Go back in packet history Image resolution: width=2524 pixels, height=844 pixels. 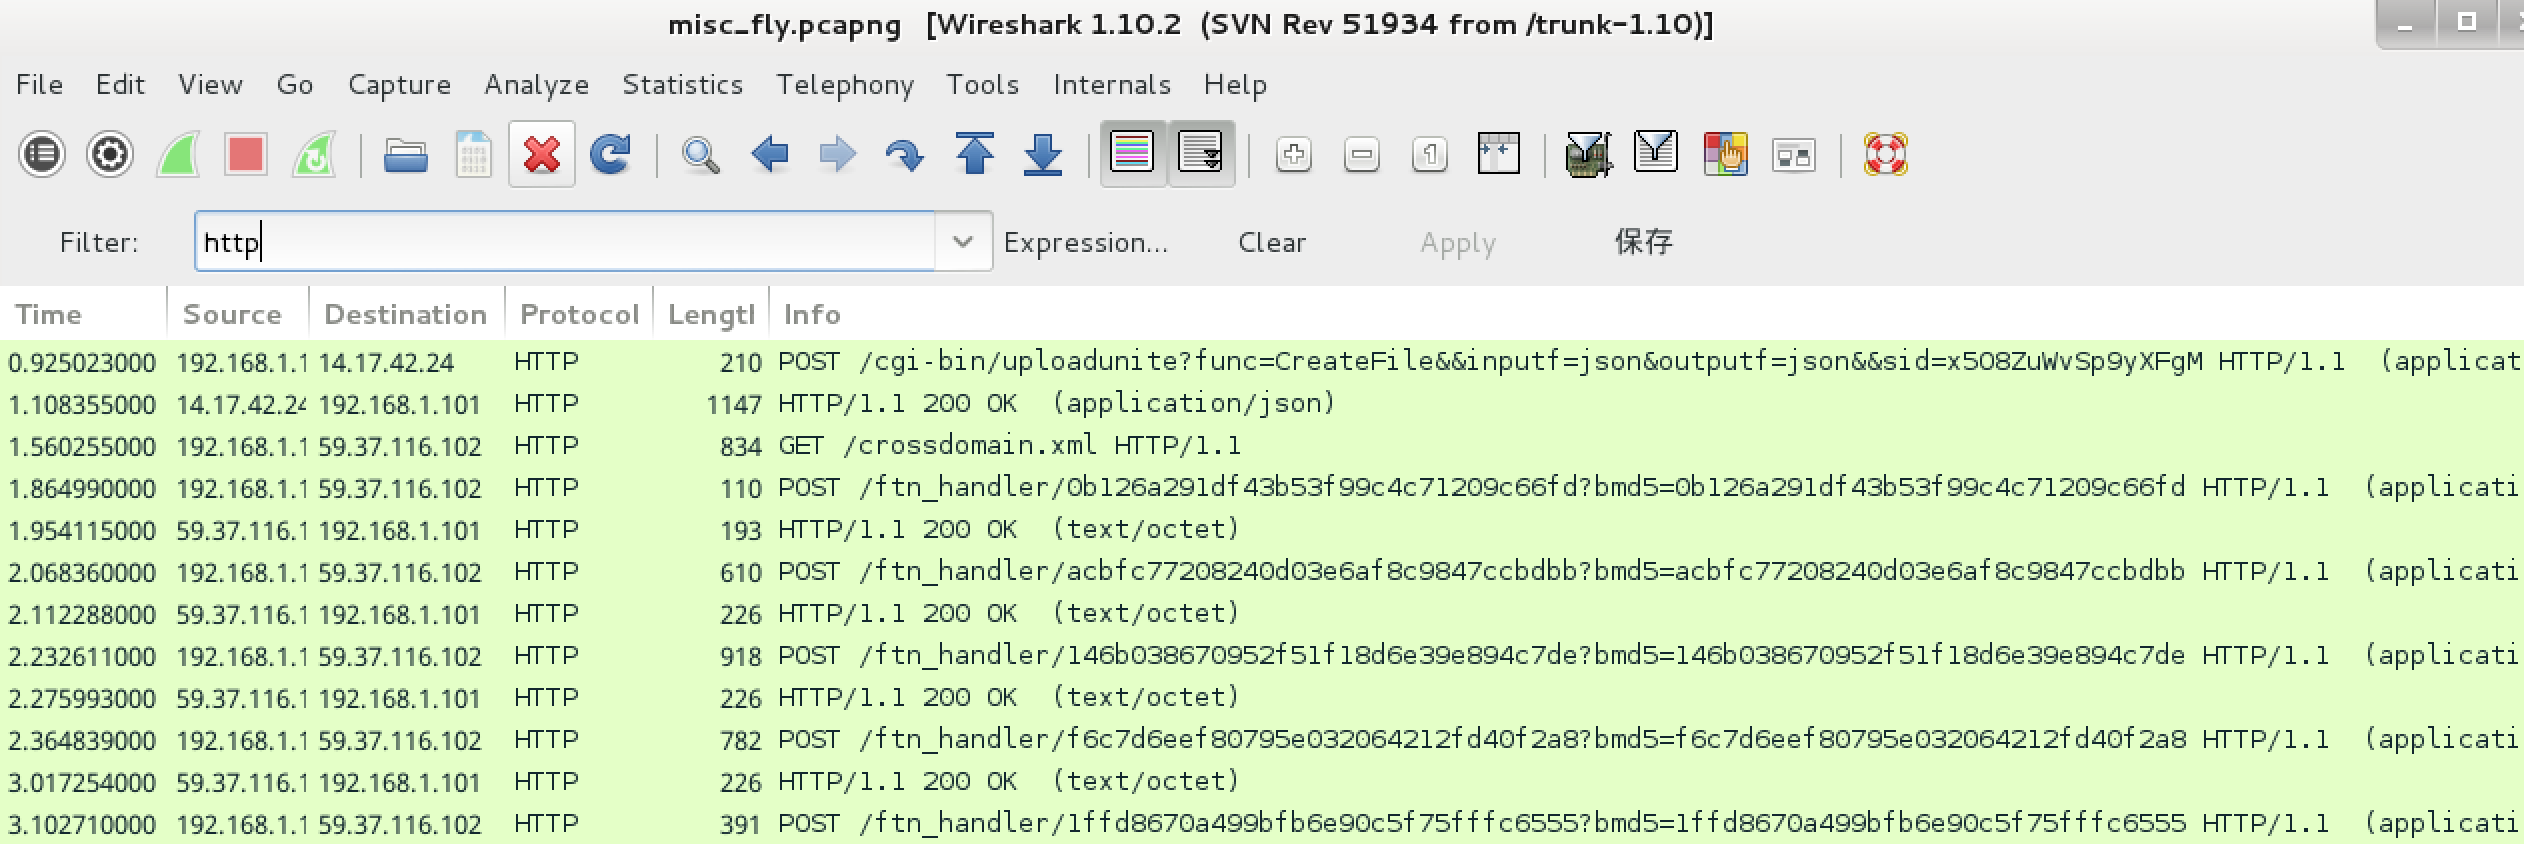(x=769, y=155)
